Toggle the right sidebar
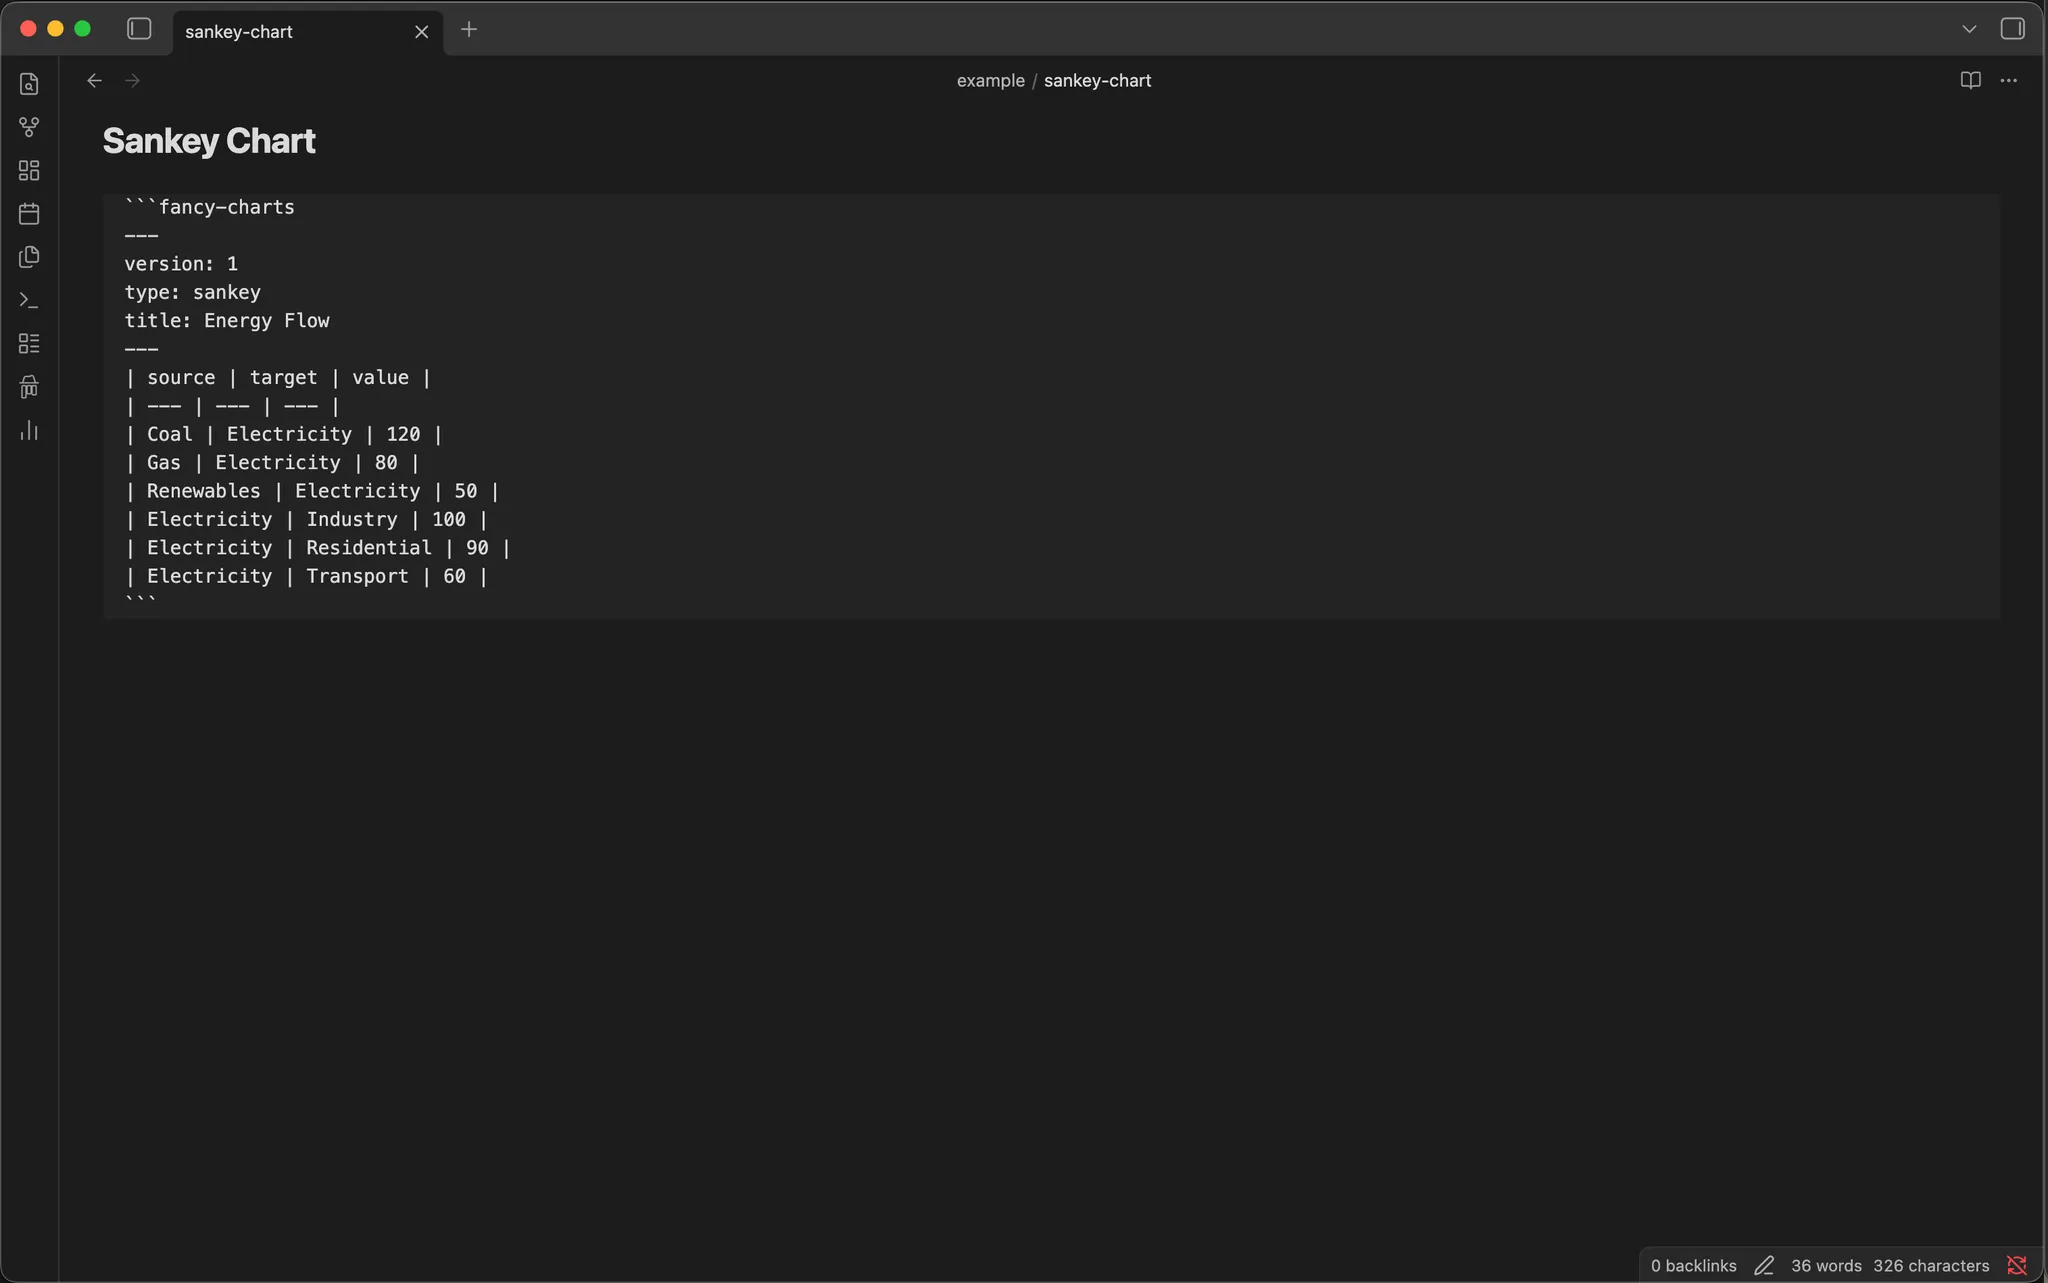2048x1283 pixels. [x=2012, y=29]
